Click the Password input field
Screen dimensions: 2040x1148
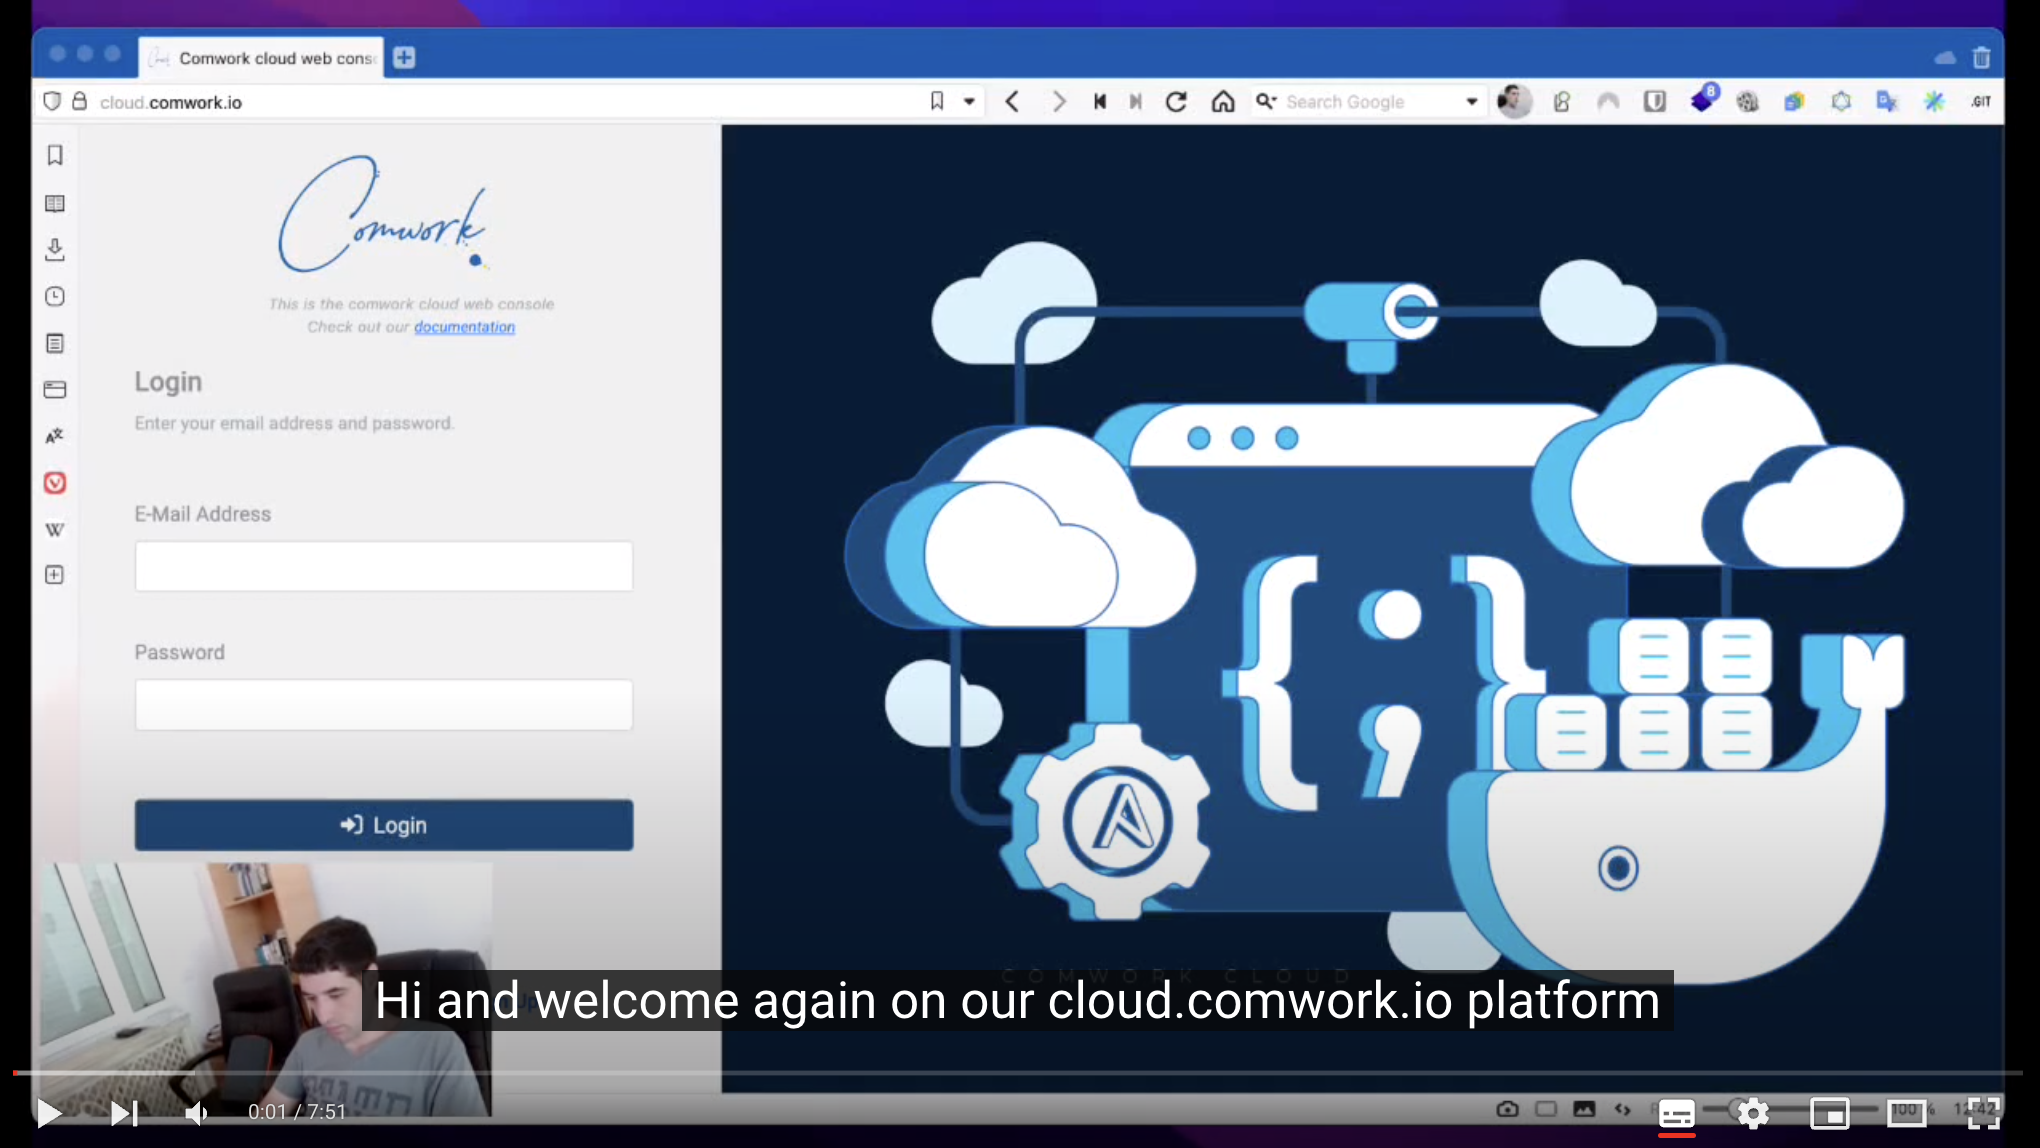click(384, 705)
